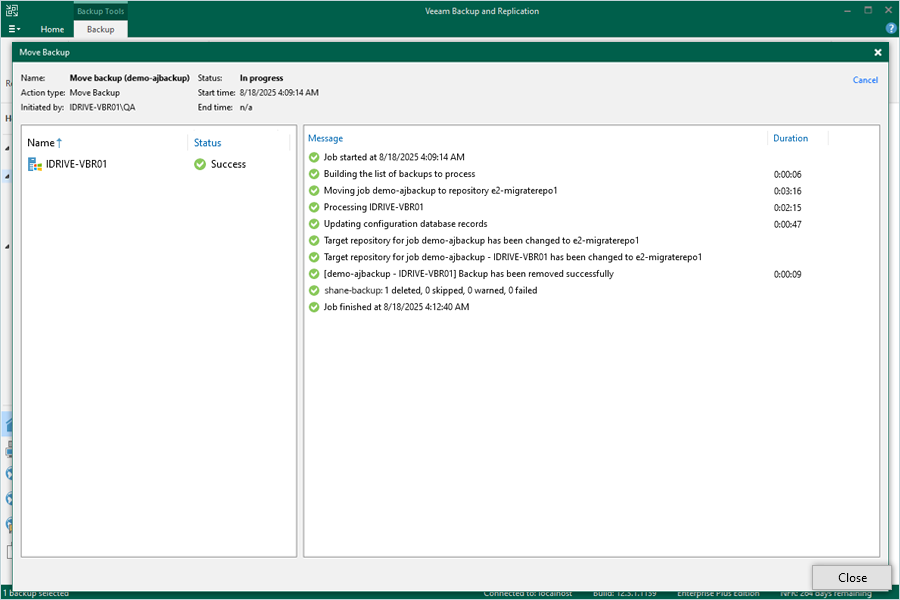Click the Close button
Image resolution: width=900 pixels, height=600 pixels.
(852, 578)
